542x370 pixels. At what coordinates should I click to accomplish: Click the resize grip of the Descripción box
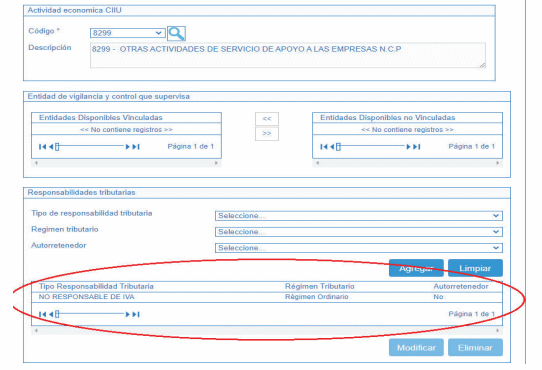[x=482, y=65]
